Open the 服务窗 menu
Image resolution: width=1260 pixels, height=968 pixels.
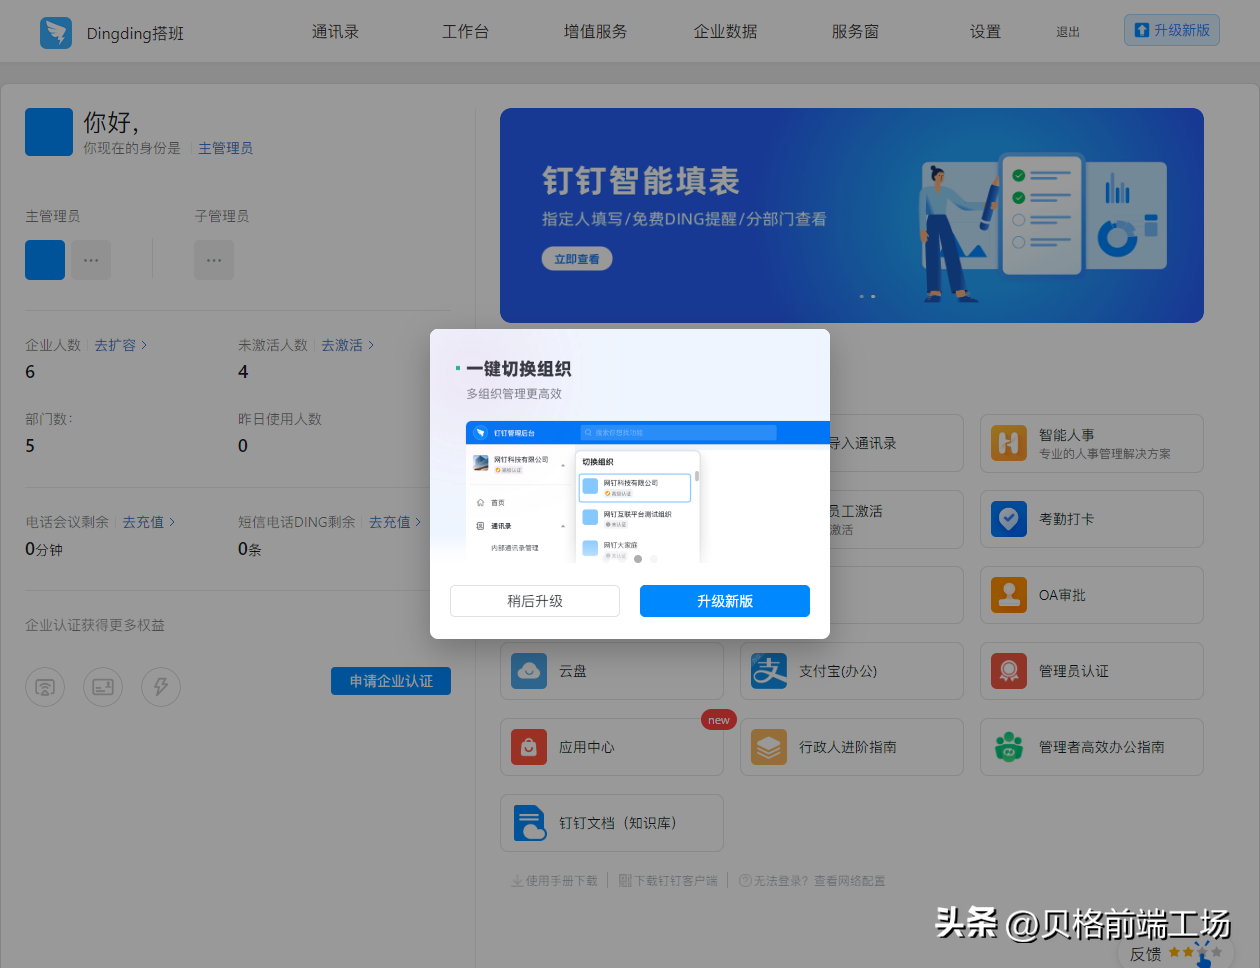855,32
